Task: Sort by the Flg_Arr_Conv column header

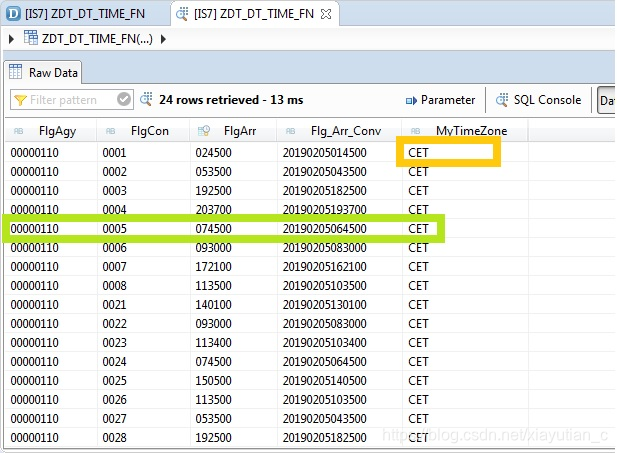Action: (339, 131)
